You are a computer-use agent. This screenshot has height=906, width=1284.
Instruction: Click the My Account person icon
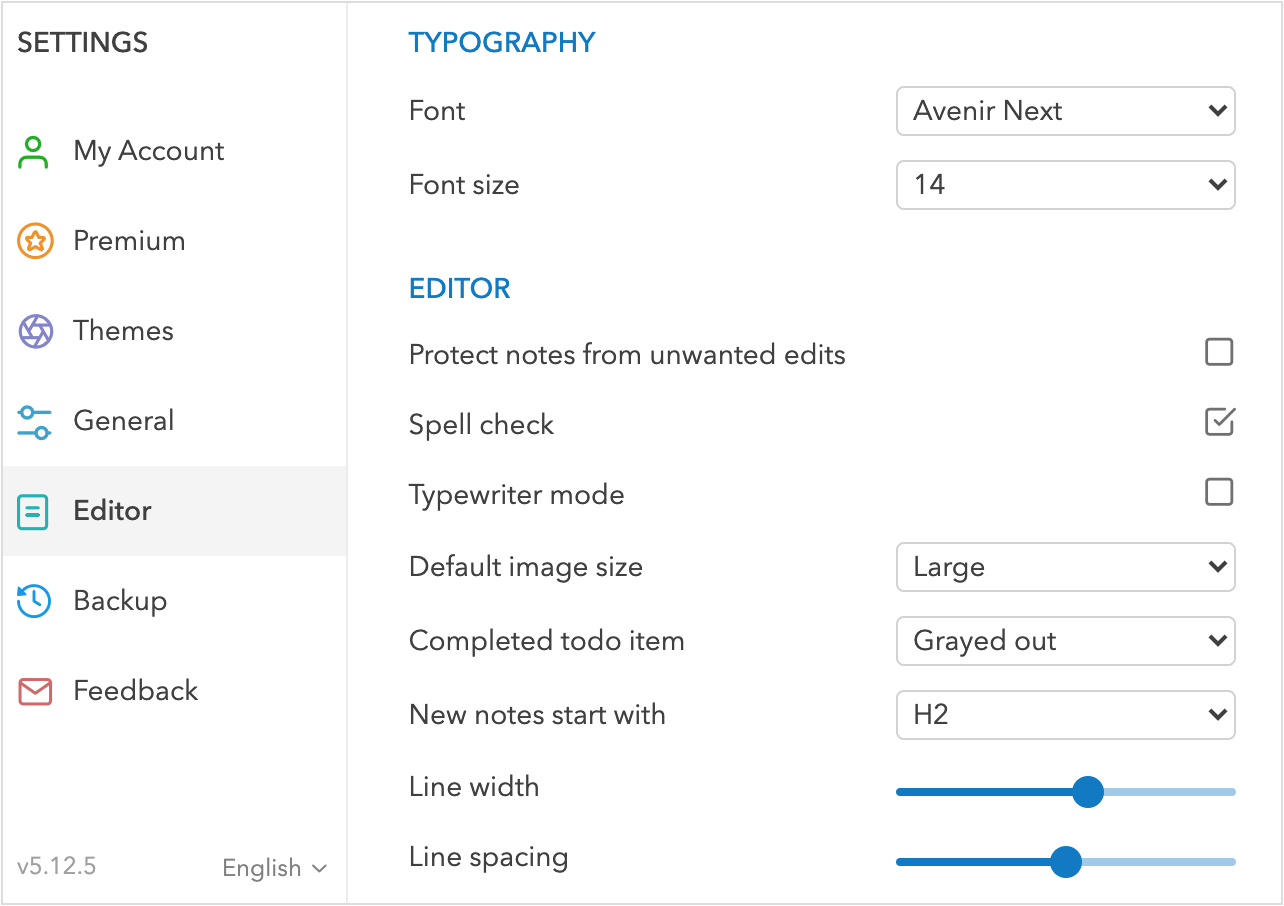[x=35, y=152]
